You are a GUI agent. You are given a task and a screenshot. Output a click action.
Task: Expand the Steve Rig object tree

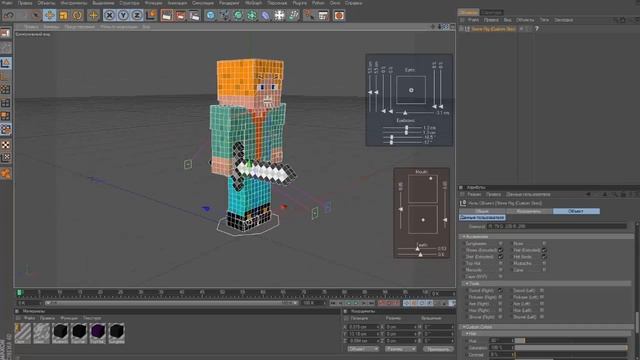click(462, 29)
